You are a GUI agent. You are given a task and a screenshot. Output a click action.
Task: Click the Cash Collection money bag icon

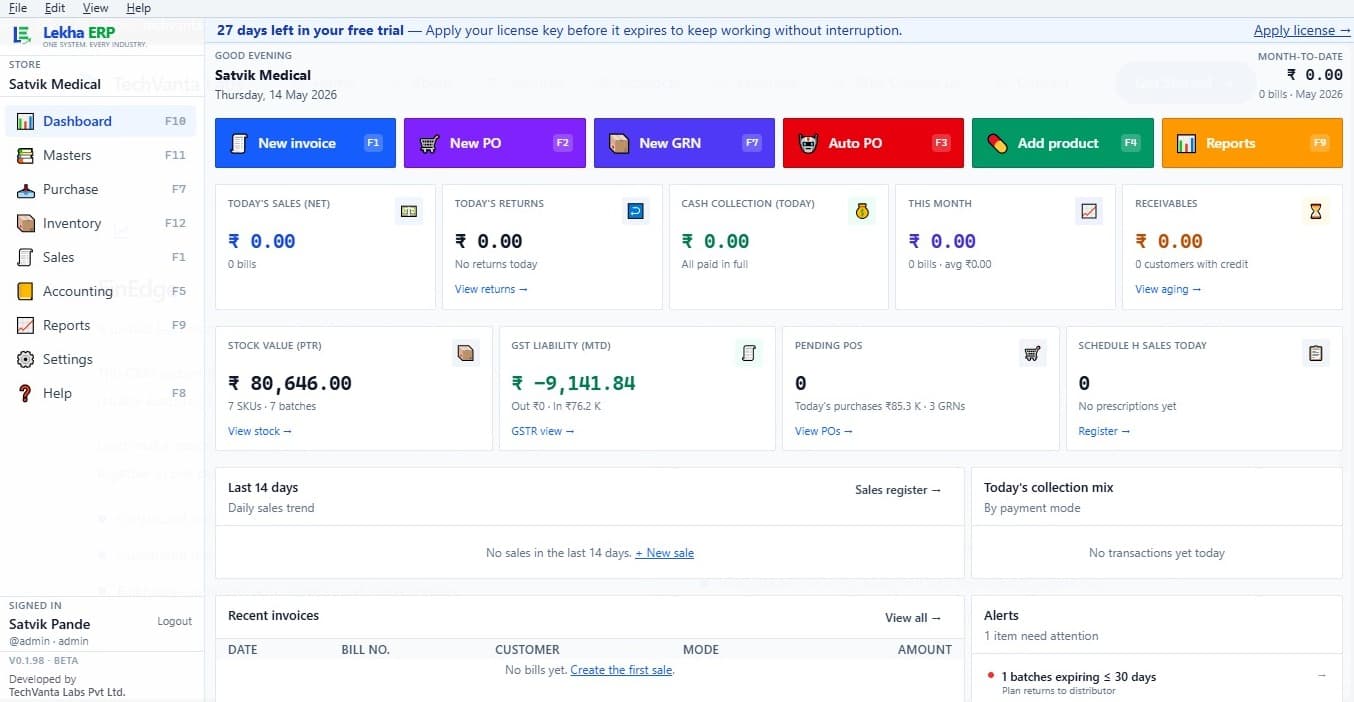pos(862,211)
